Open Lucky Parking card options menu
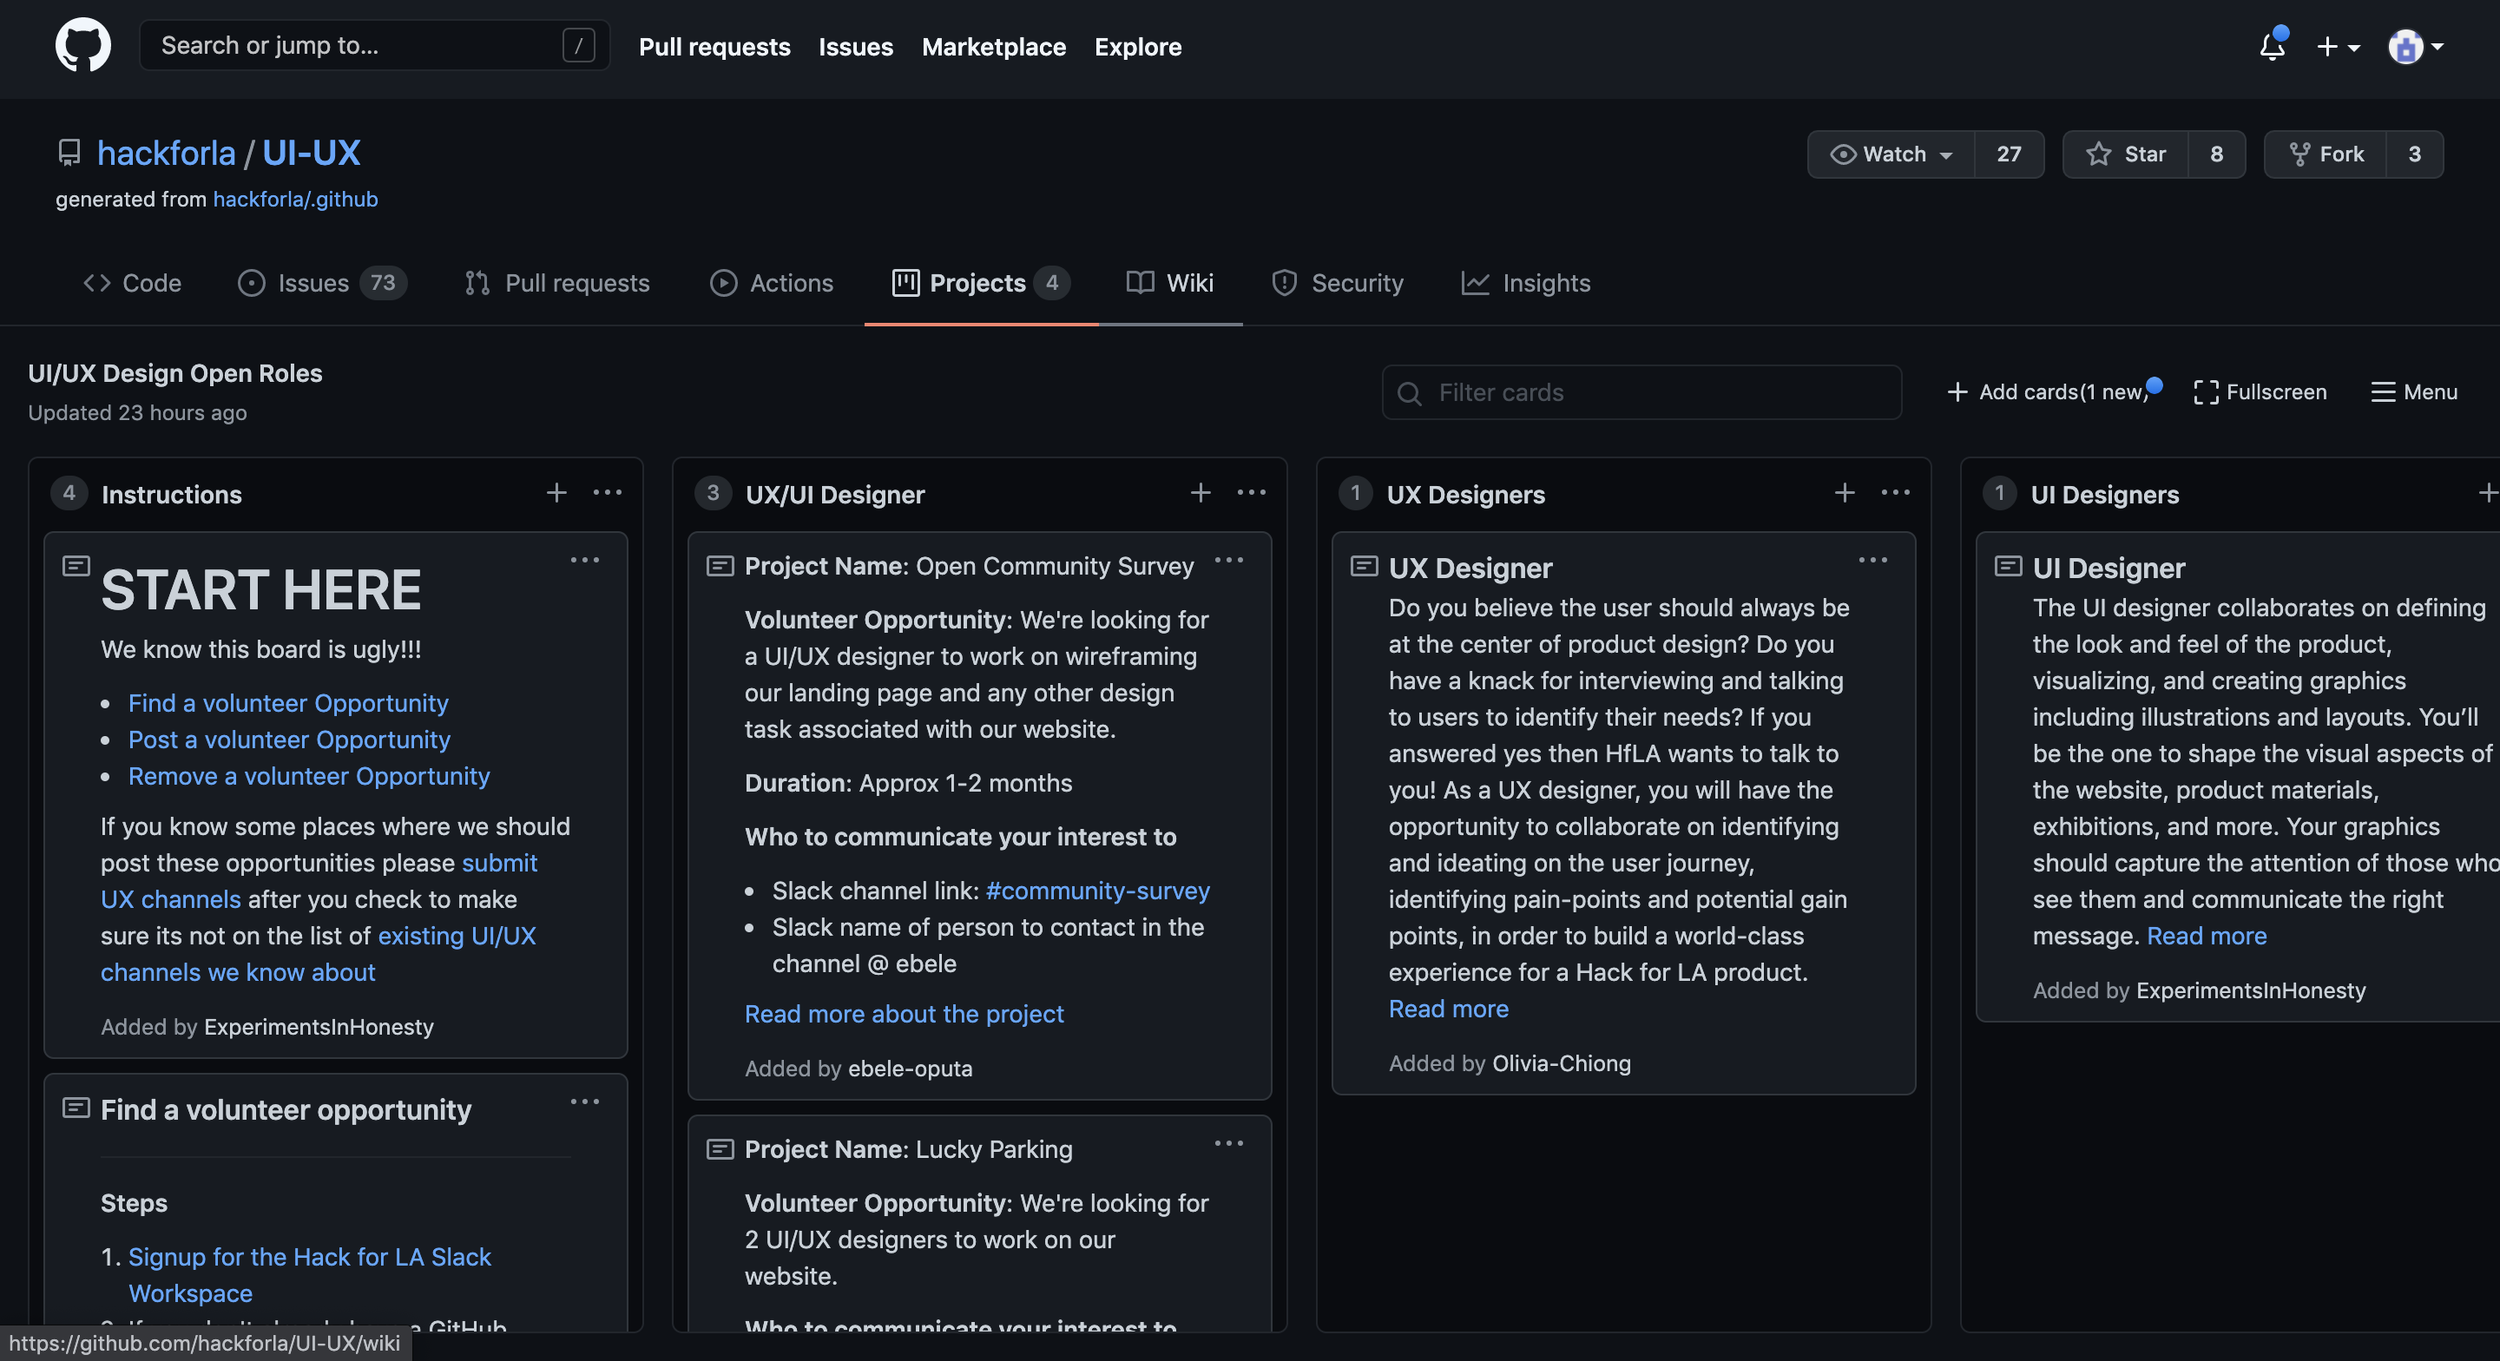The image size is (2500, 1361). point(1229,1143)
